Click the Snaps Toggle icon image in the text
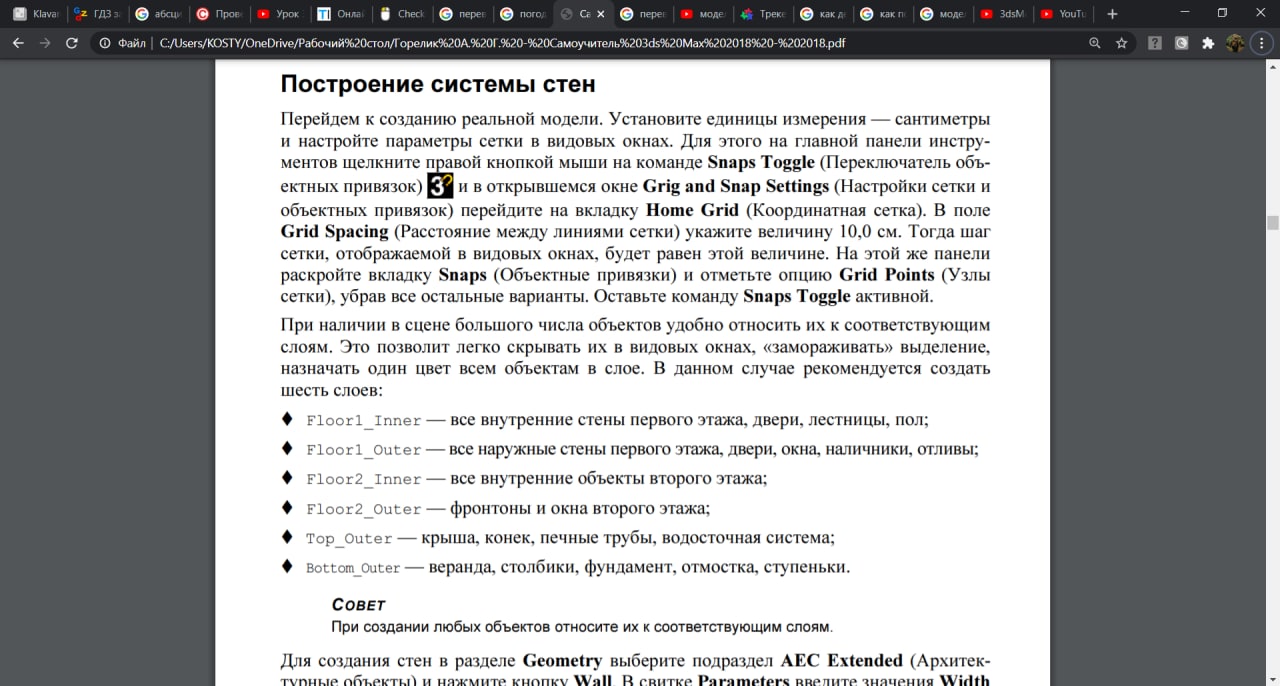Viewport: 1280px width, 686px height. coord(440,186)
